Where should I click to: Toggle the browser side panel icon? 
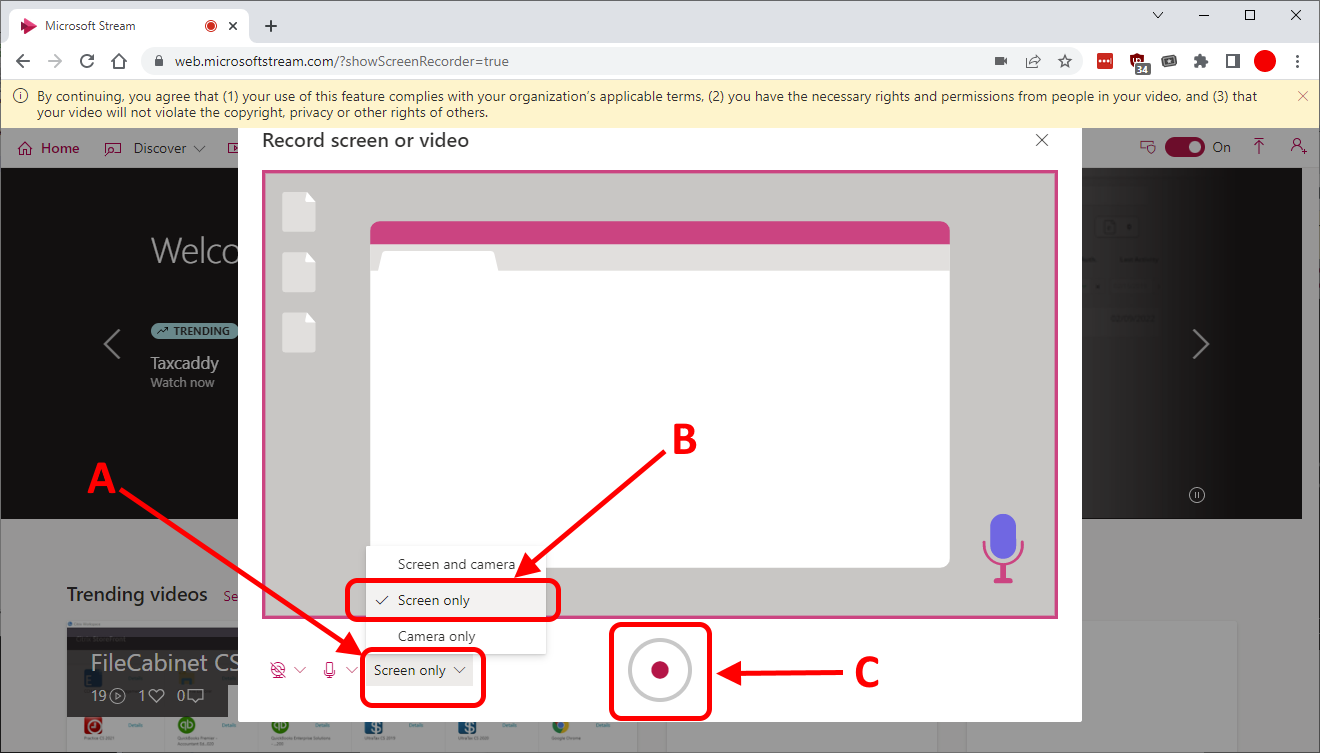1233,61
